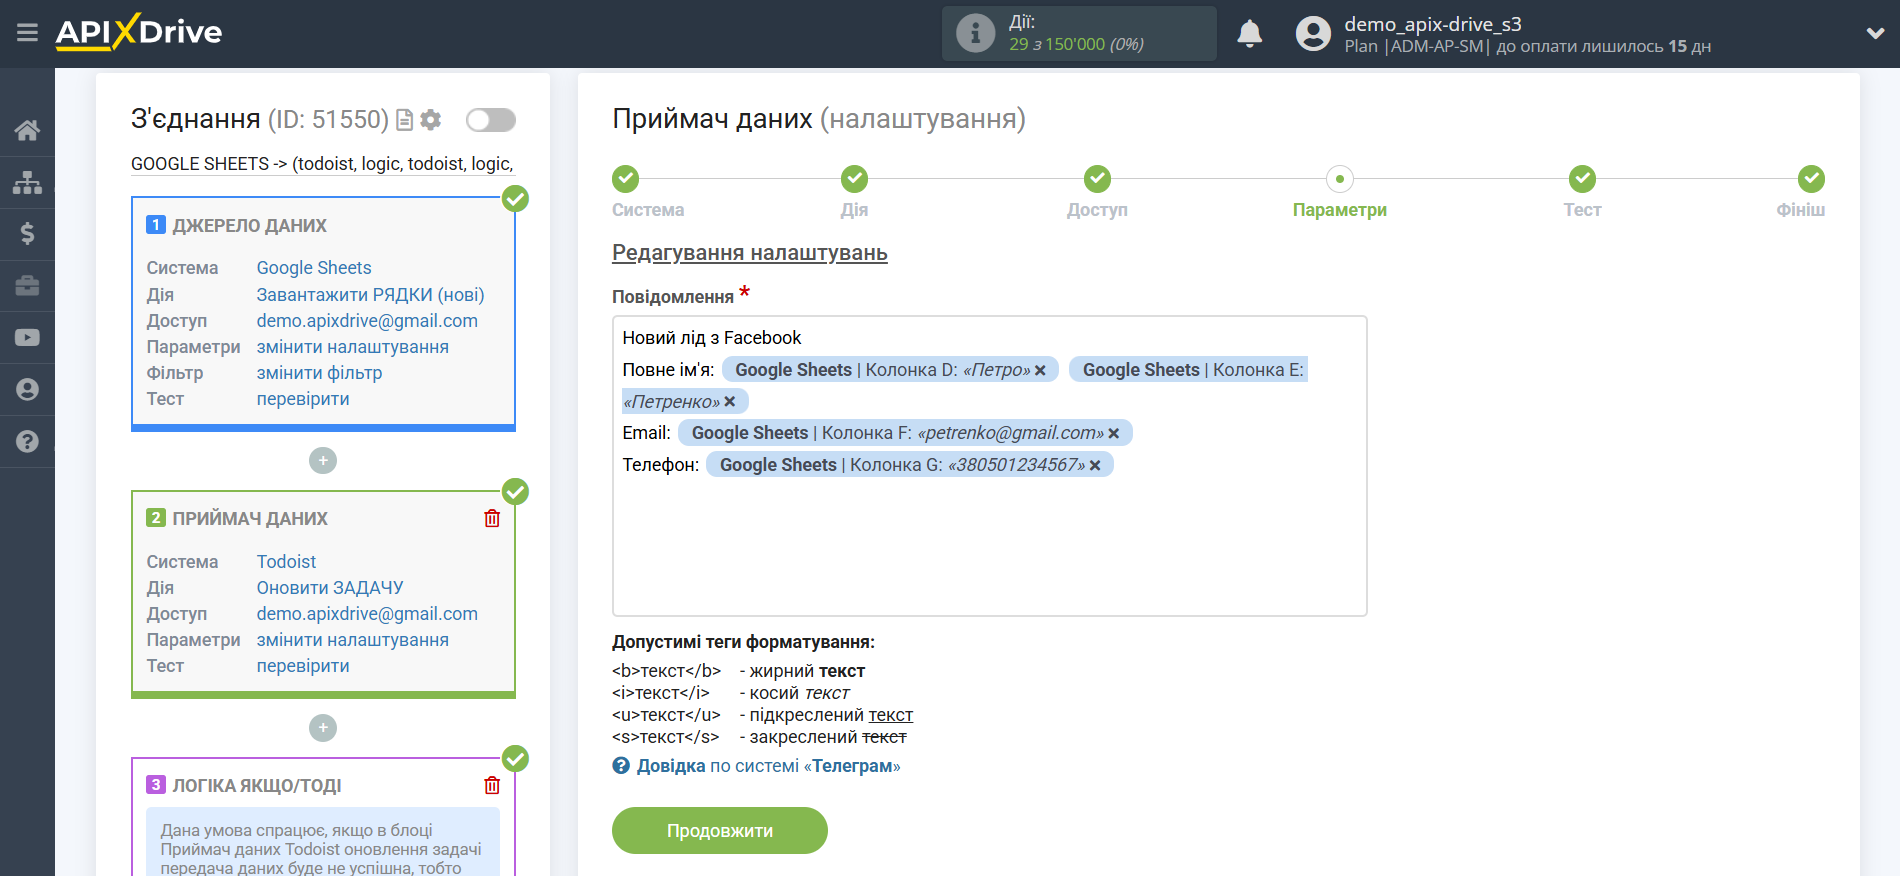The width and height of the screenshot is (1900, 876).
Task: Go to the Тест step
Action: 1582,179
